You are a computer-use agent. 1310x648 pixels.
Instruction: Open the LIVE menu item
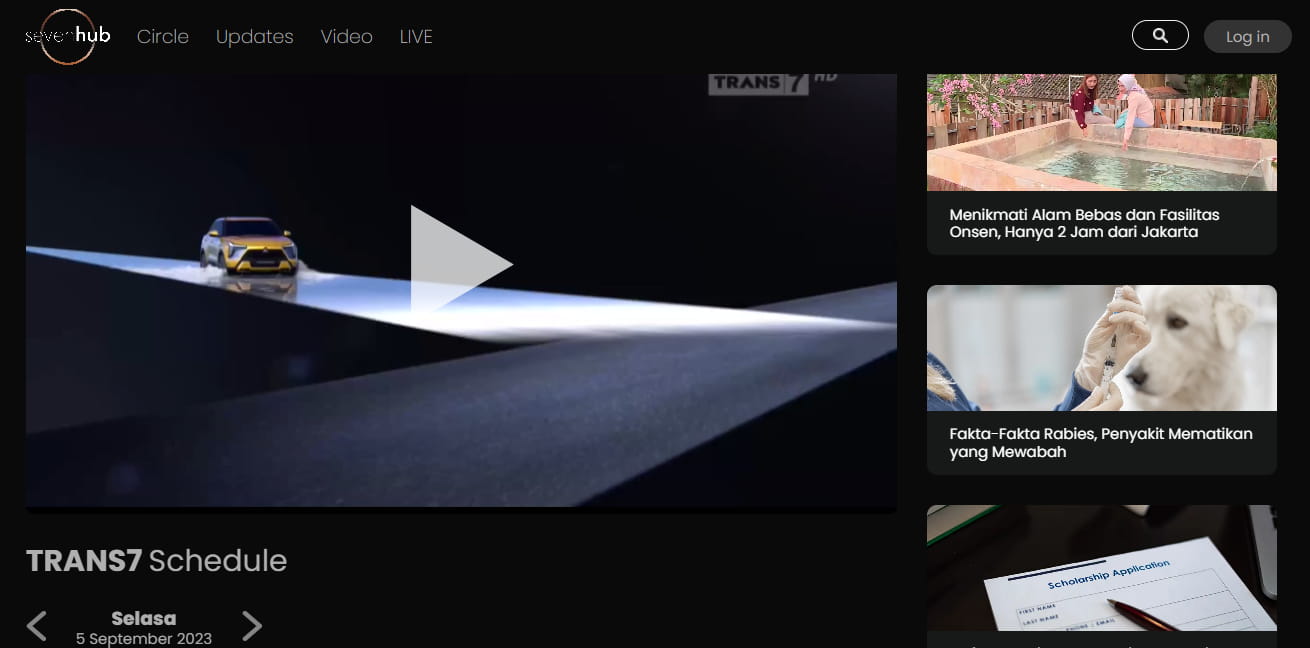point(416,36)
